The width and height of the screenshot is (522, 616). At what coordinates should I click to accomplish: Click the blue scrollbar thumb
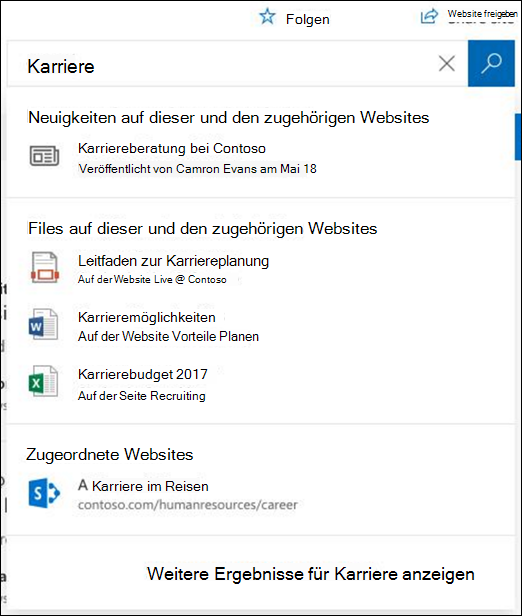pyautogui.click(x=518, y=136)
